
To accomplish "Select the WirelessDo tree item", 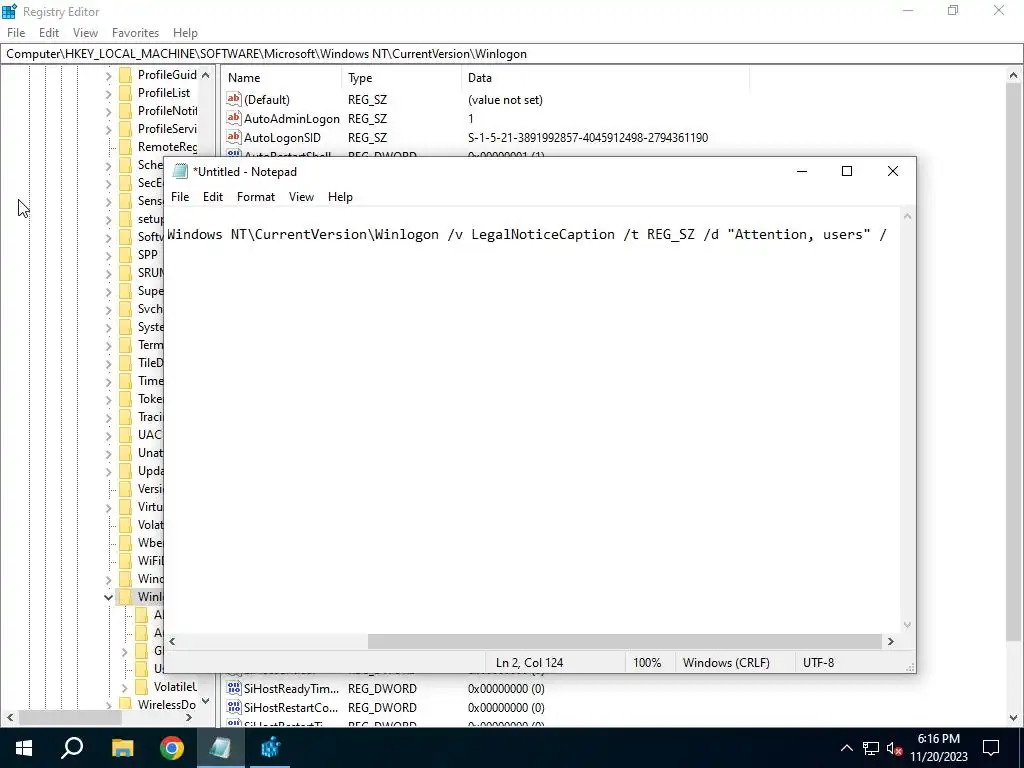I will [x=167, y=705].
